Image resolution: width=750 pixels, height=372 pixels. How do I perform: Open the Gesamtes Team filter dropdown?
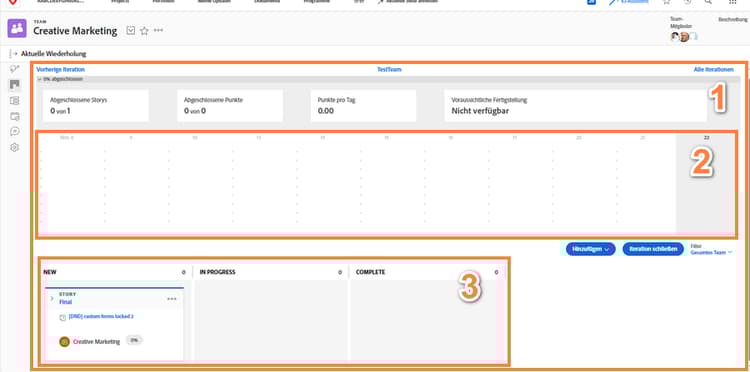coord(711,252)
